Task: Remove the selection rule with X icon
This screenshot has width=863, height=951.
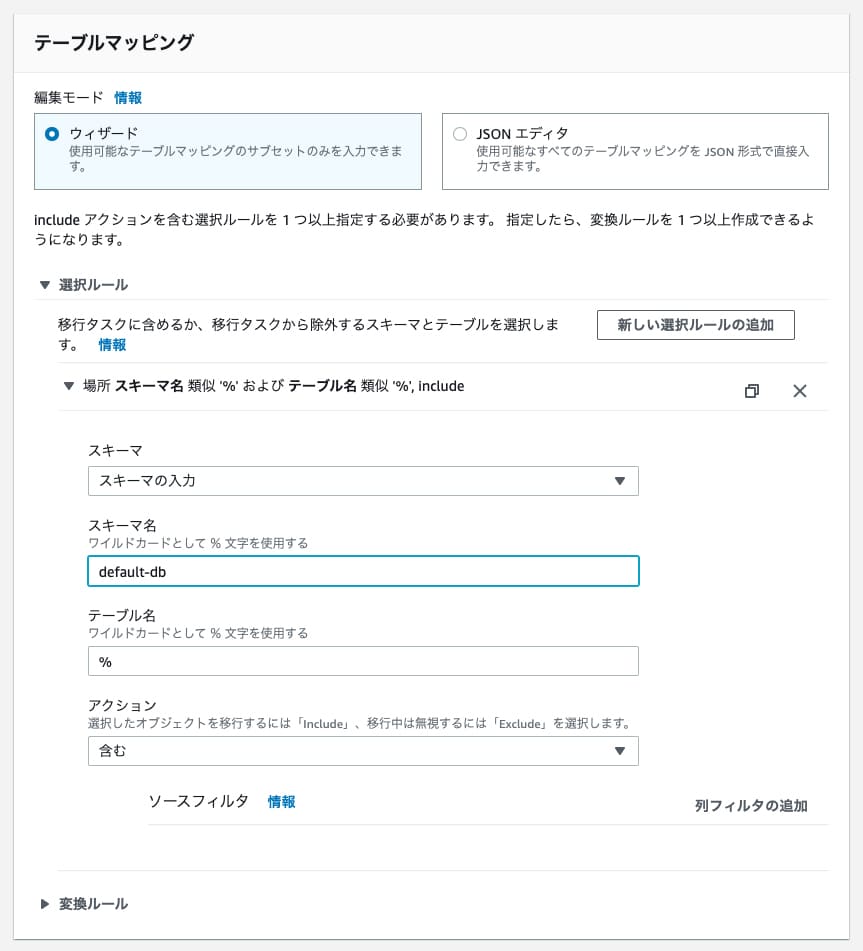Action: coord(799,391)
